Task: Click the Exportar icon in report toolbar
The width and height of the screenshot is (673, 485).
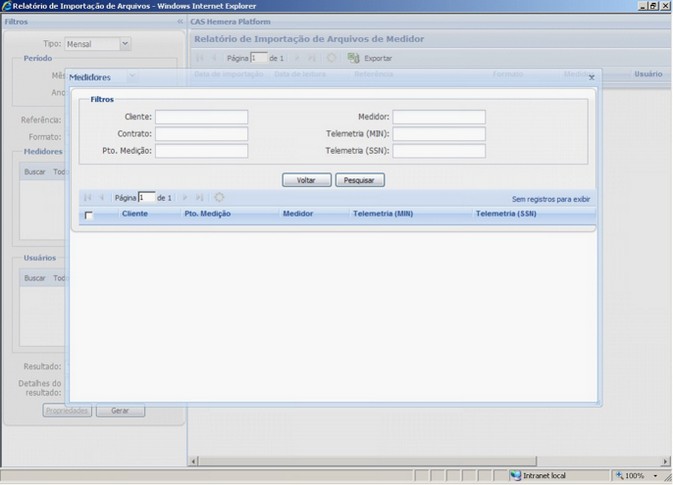Action: pyautogui.click(x=353, y=58)
